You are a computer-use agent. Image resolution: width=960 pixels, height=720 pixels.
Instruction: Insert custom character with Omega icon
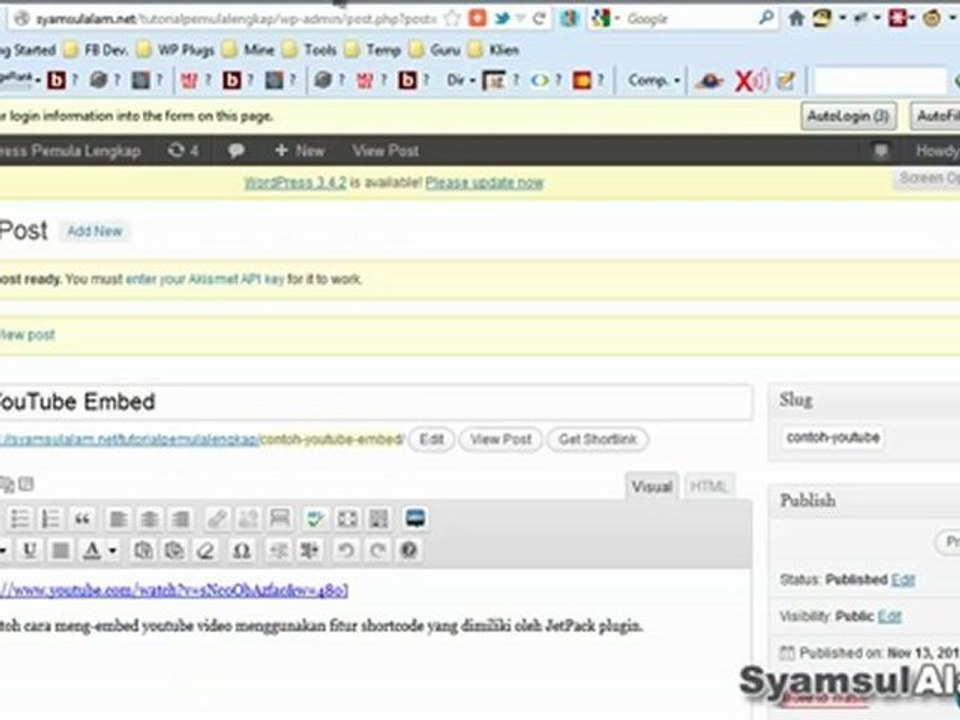click(x=241, y=550)
